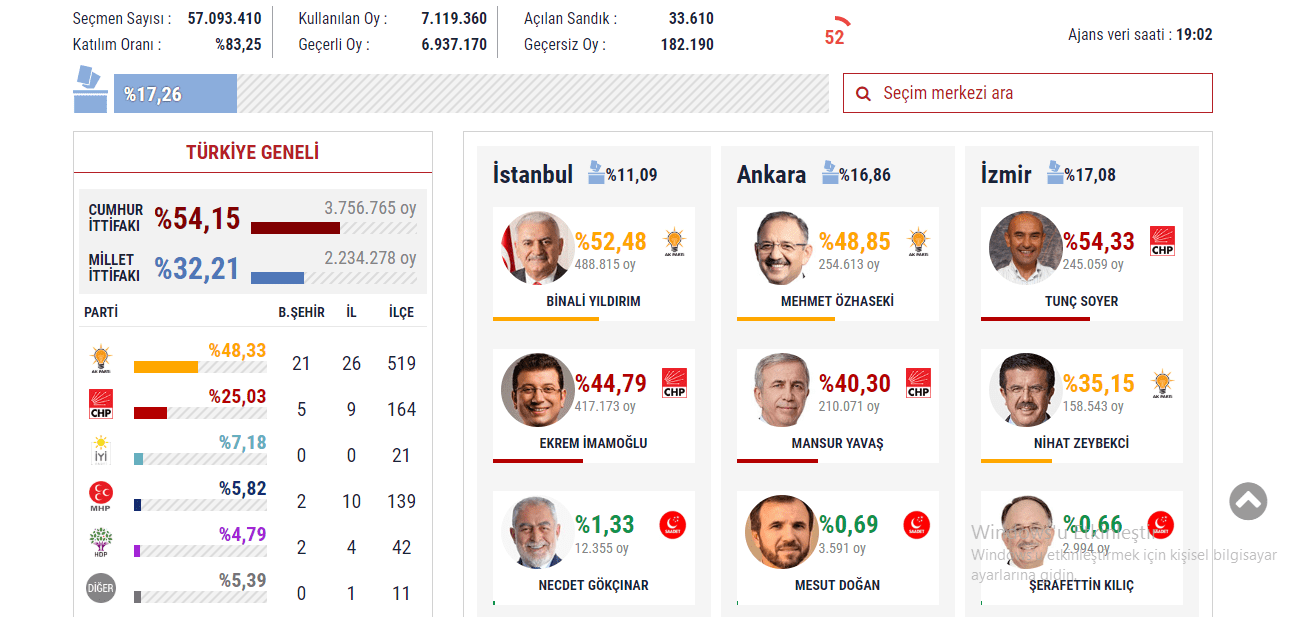Click the search magnifier icon
This screenshot has width=1294, height=617.
[863, 94]
